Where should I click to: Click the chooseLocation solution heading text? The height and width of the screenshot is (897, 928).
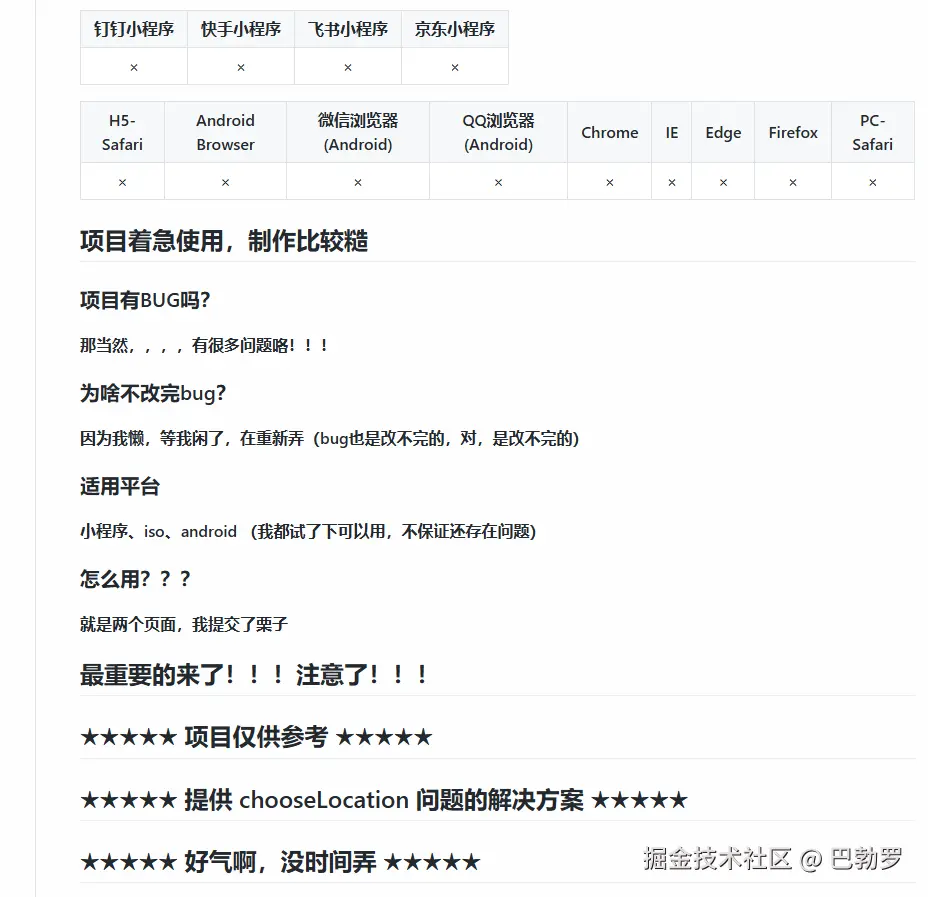pos(383,800)
